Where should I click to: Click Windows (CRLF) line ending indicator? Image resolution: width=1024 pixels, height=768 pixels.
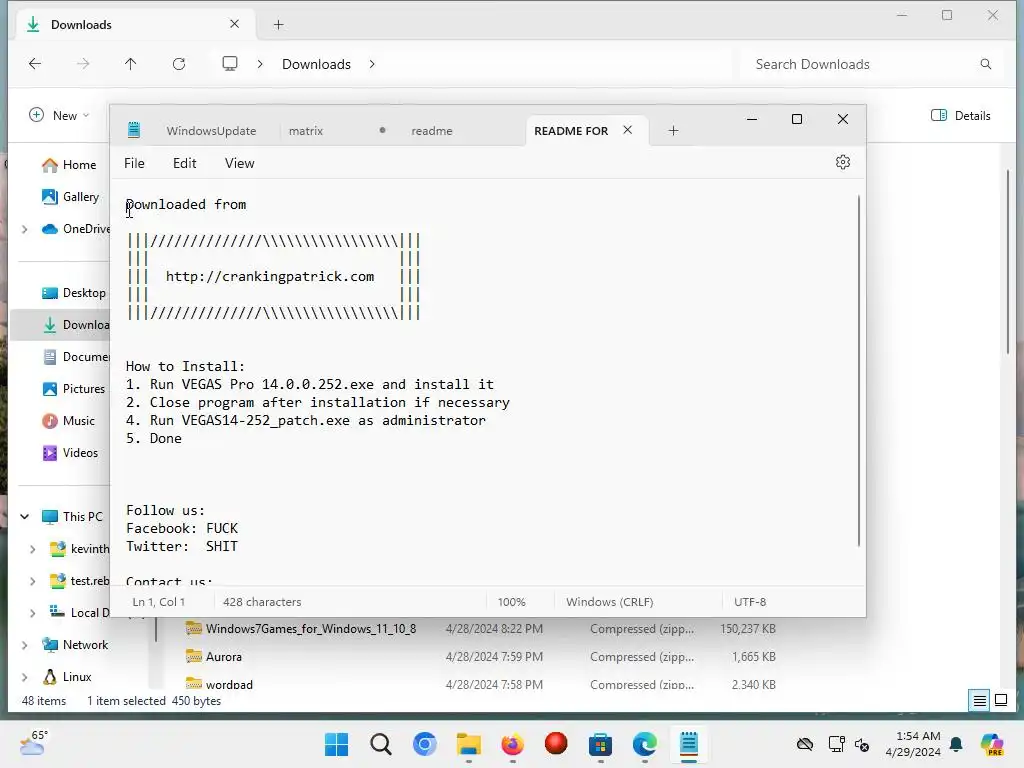[x=609, y=602]
